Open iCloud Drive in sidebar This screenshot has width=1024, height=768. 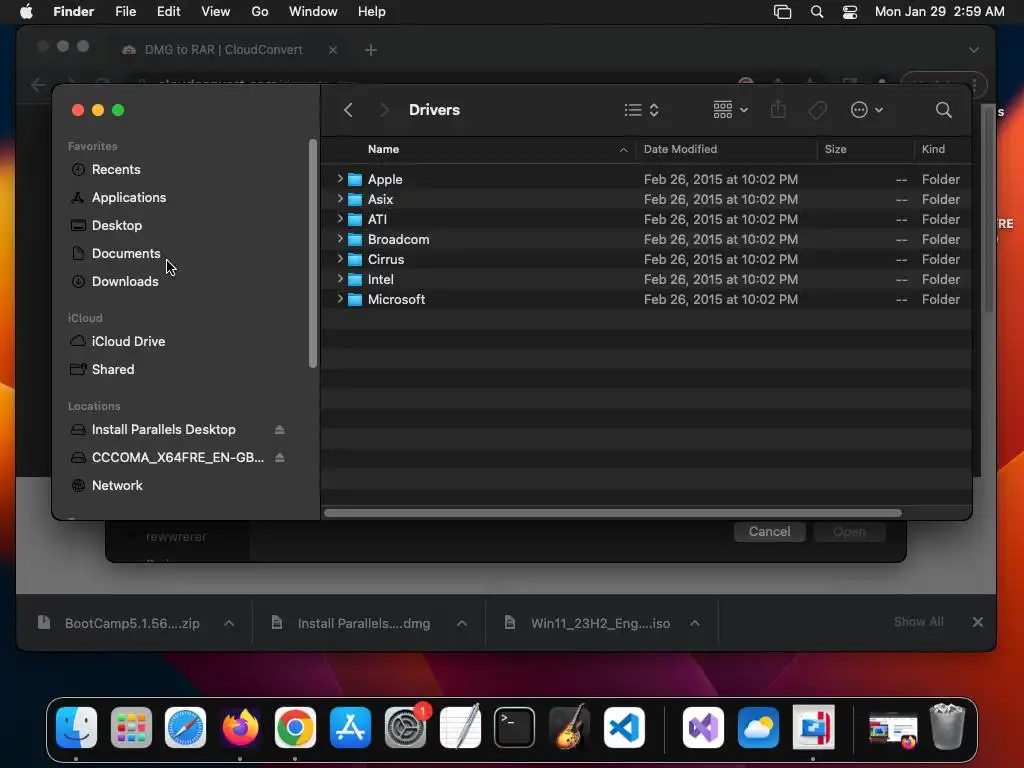pos(128,341)
